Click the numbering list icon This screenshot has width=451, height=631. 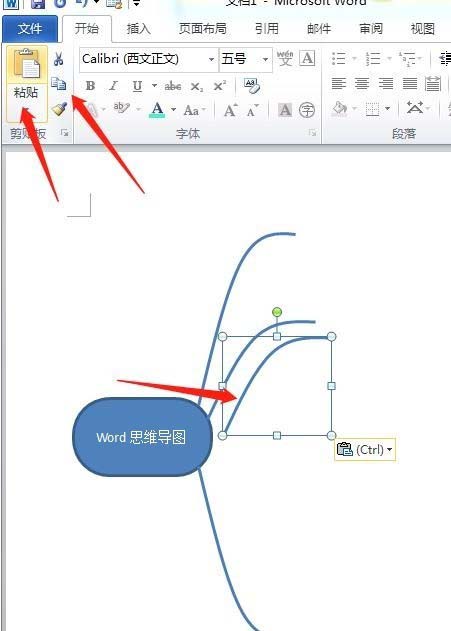373,59
